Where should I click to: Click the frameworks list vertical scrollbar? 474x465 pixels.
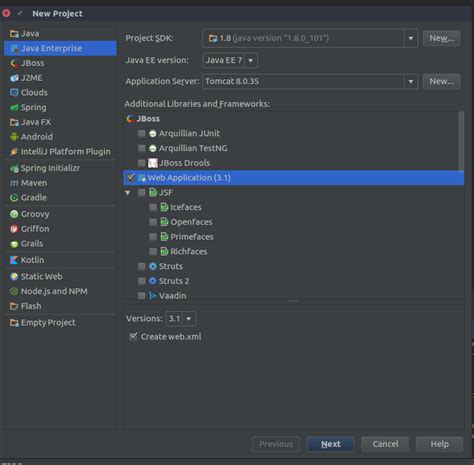461,141
